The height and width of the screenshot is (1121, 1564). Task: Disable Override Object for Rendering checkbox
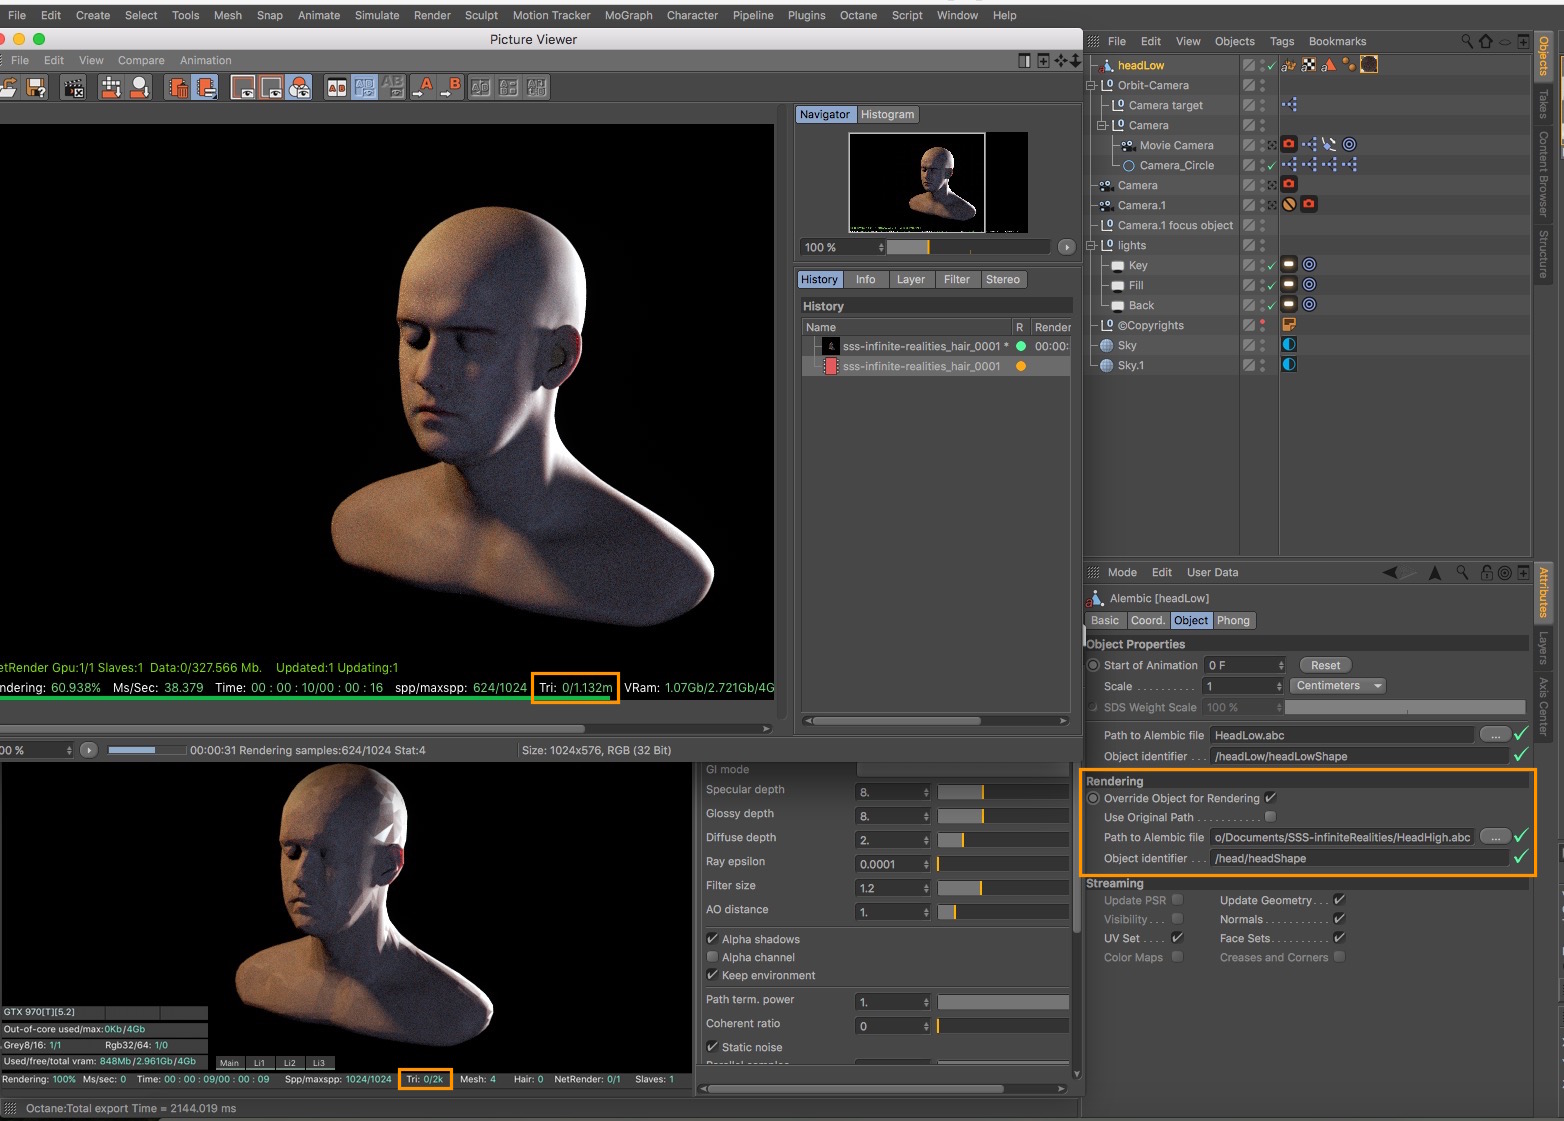[1270, 798]
